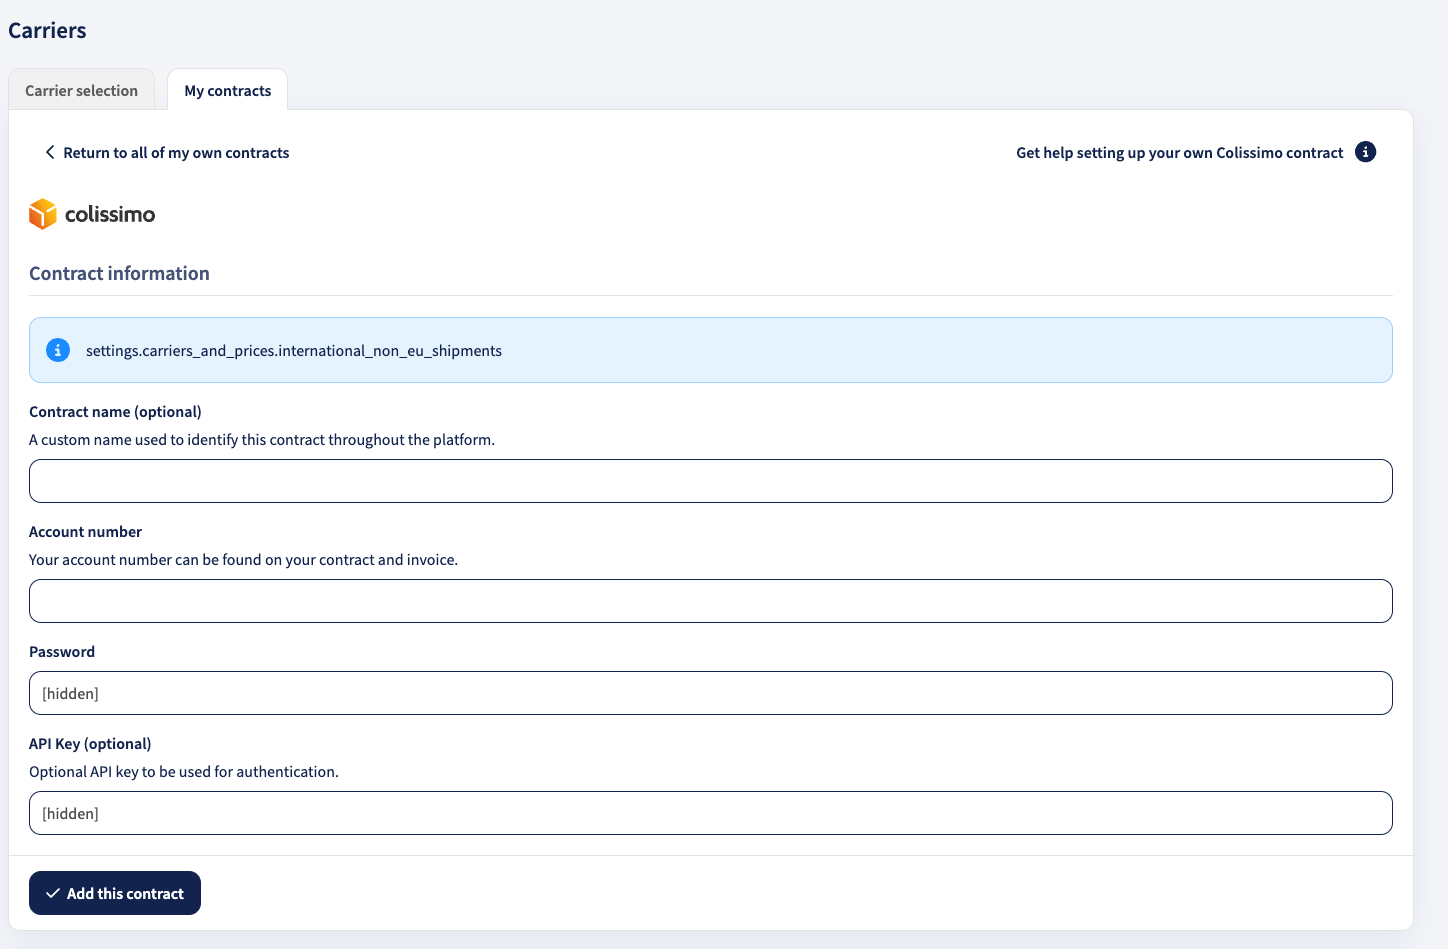Click the custom name description text
Screen dimensions: 1448x949
click(x=262, y=439)
